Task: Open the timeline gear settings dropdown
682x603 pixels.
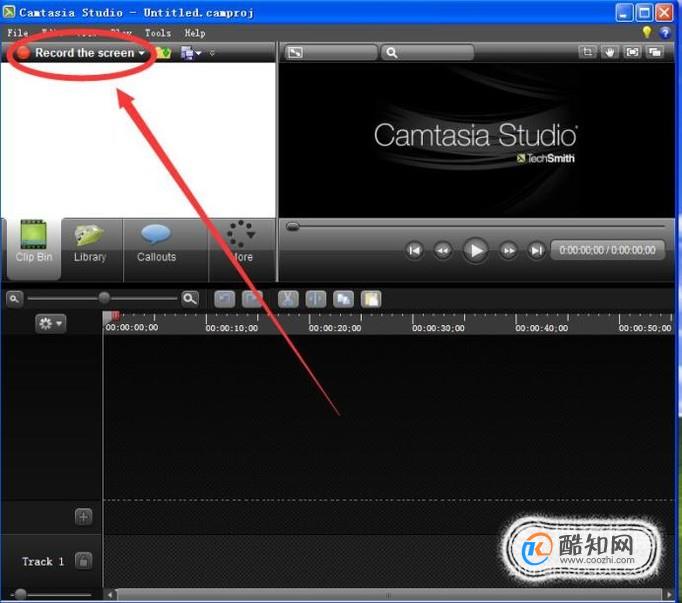Action: pos(50,323)
